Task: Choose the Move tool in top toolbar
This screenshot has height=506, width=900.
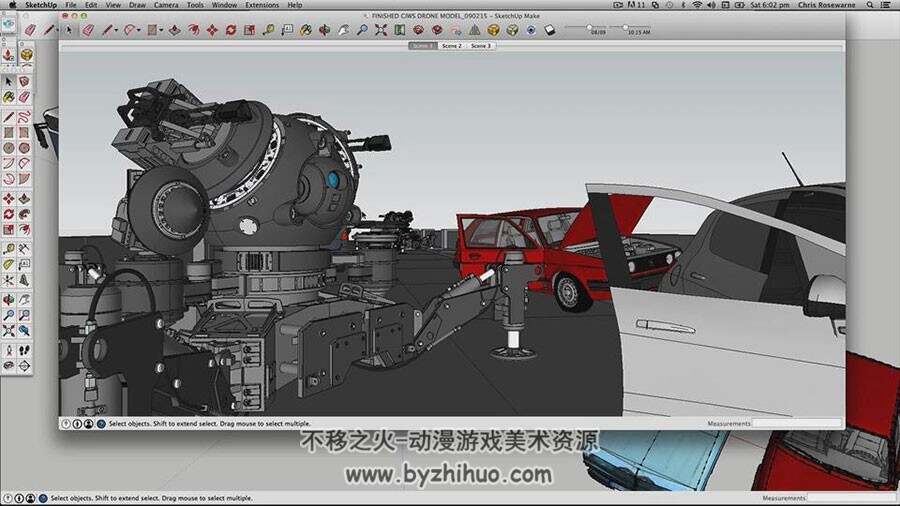Action: pyautogui.click(x=212, y=30)
